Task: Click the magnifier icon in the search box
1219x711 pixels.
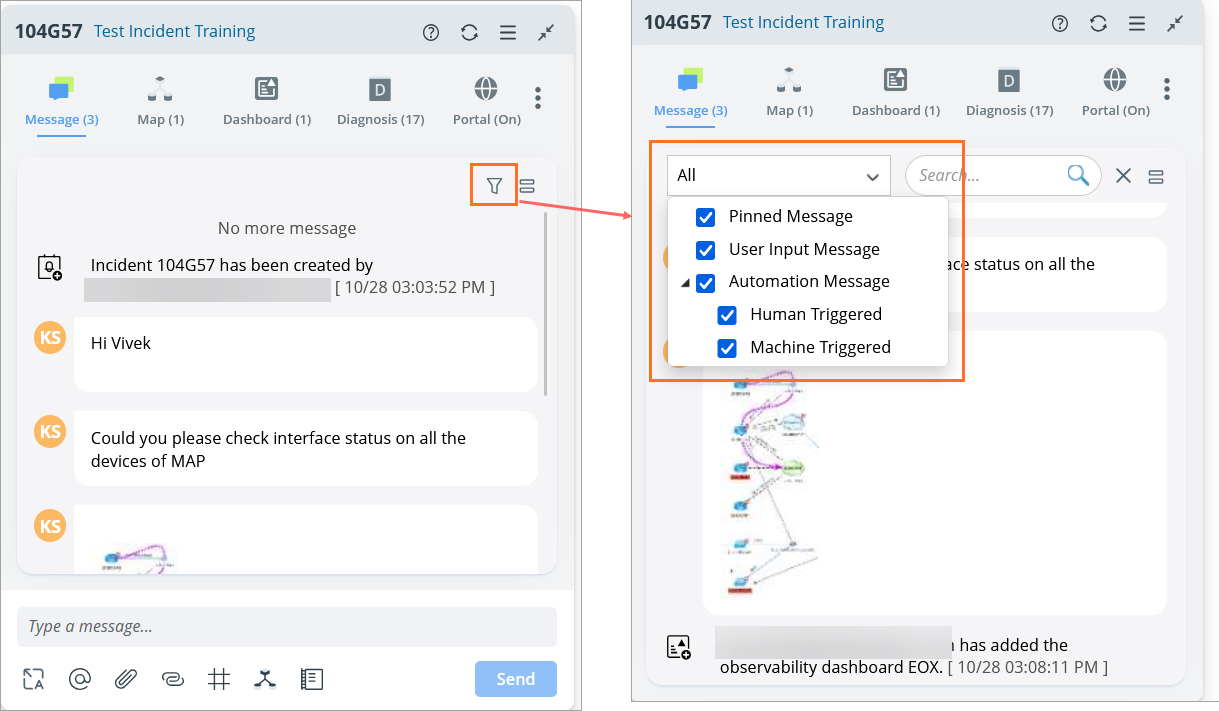Action: 1077,175
